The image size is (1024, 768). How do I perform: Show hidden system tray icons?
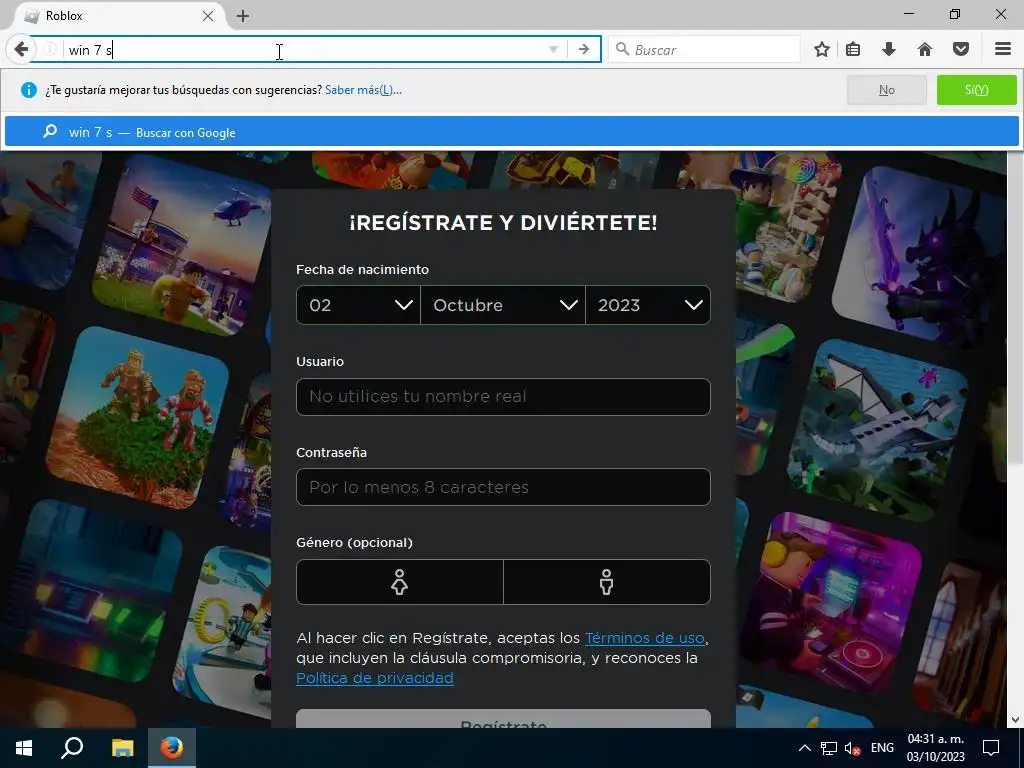coord(805,748)
